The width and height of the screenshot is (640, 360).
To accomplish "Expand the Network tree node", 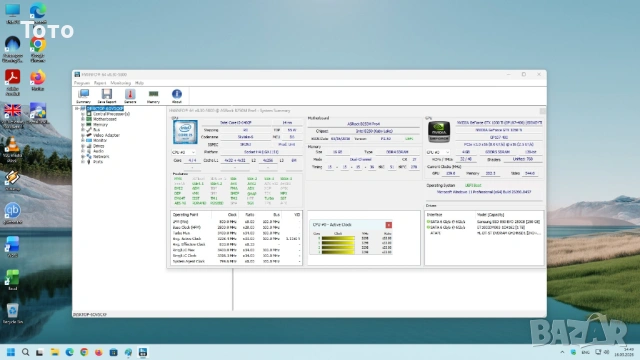I will [x=83, y=156].
